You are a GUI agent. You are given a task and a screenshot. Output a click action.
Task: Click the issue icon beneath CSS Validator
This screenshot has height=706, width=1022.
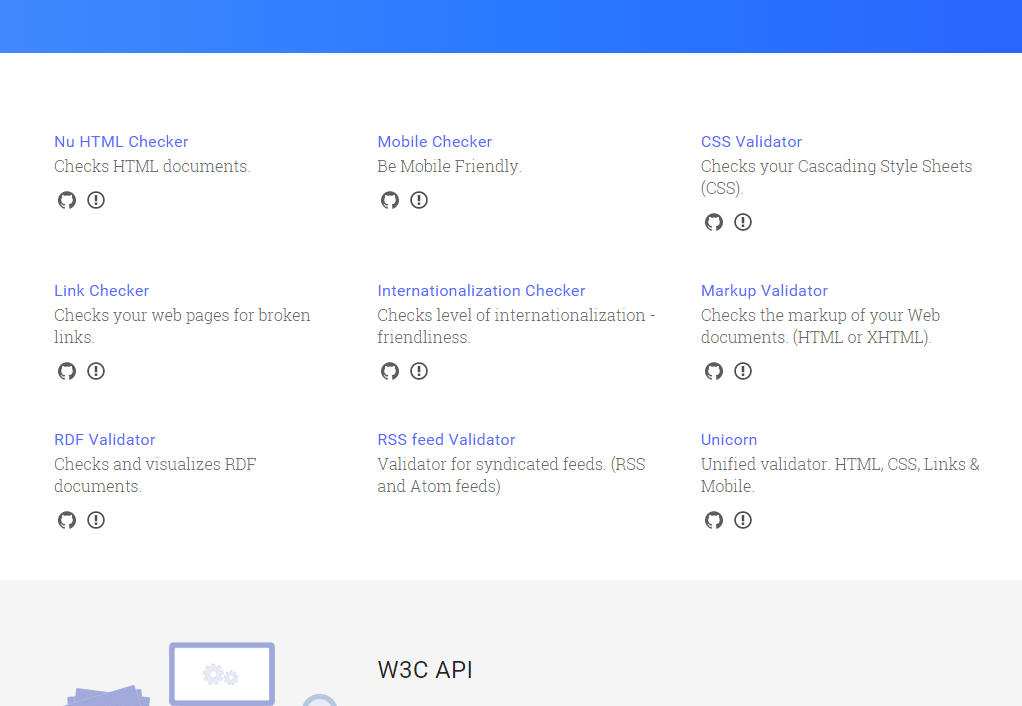(743, 222)
